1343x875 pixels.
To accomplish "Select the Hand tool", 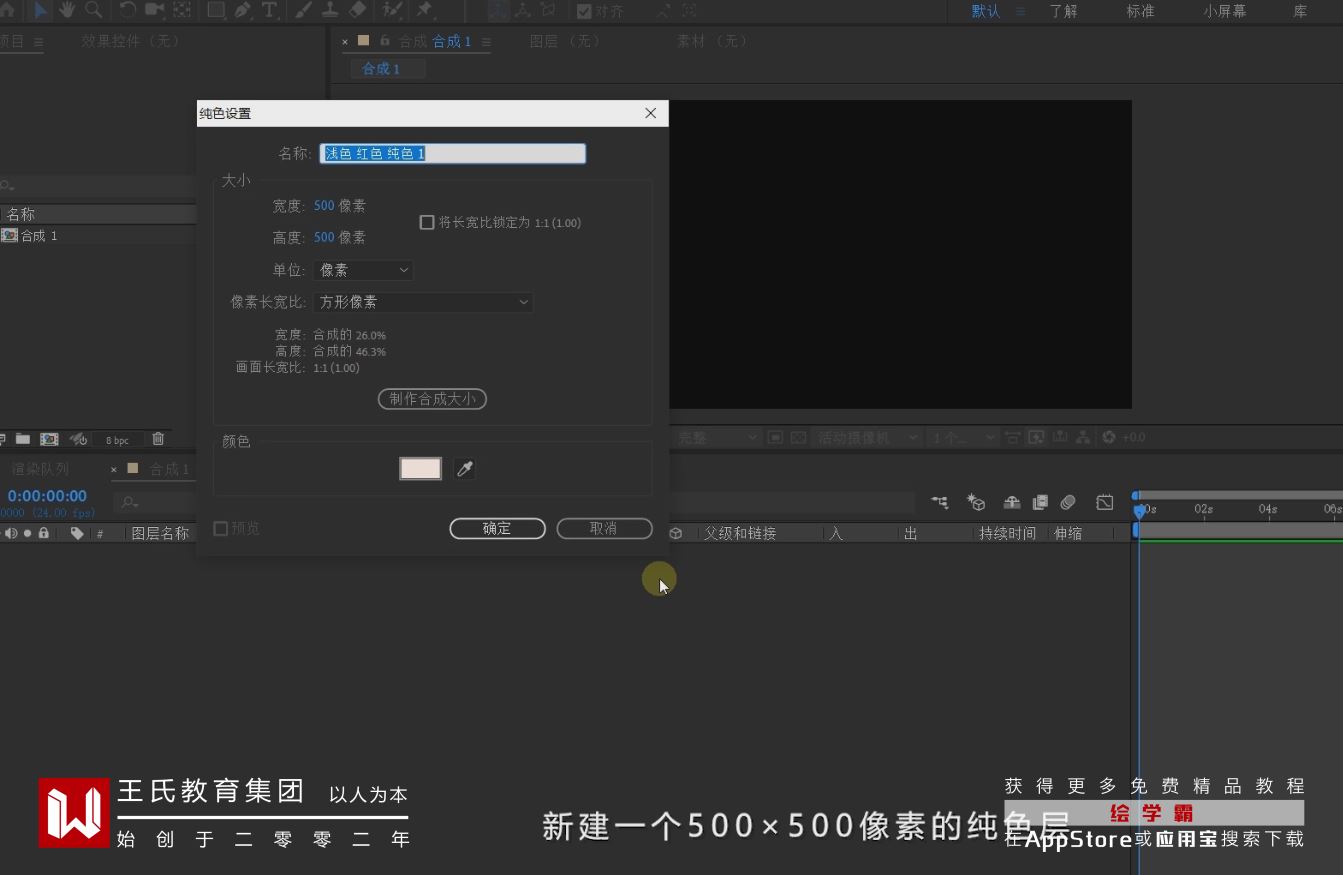I will pyautogui.click(x=67, y=10).
